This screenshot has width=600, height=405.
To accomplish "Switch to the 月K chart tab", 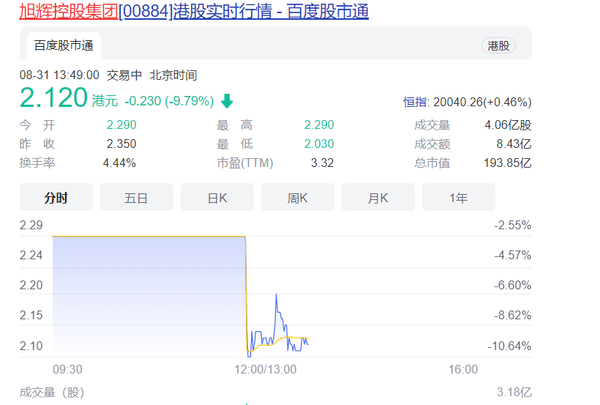I will tap(378, 198).
